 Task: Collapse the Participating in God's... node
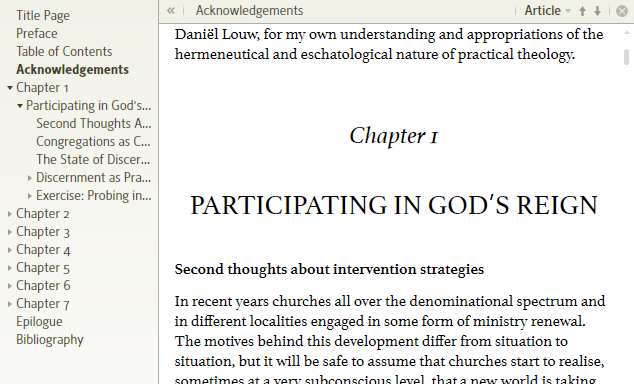point(19,106)
